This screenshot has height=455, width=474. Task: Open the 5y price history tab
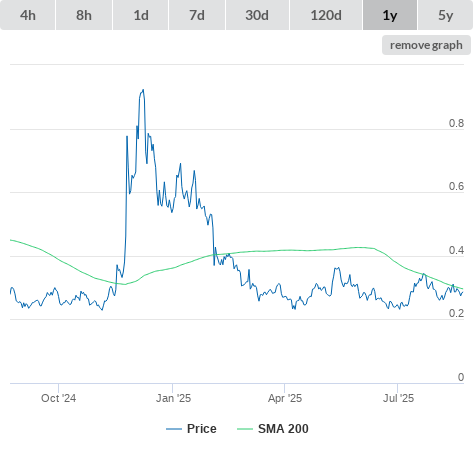(x=445, y=15)
